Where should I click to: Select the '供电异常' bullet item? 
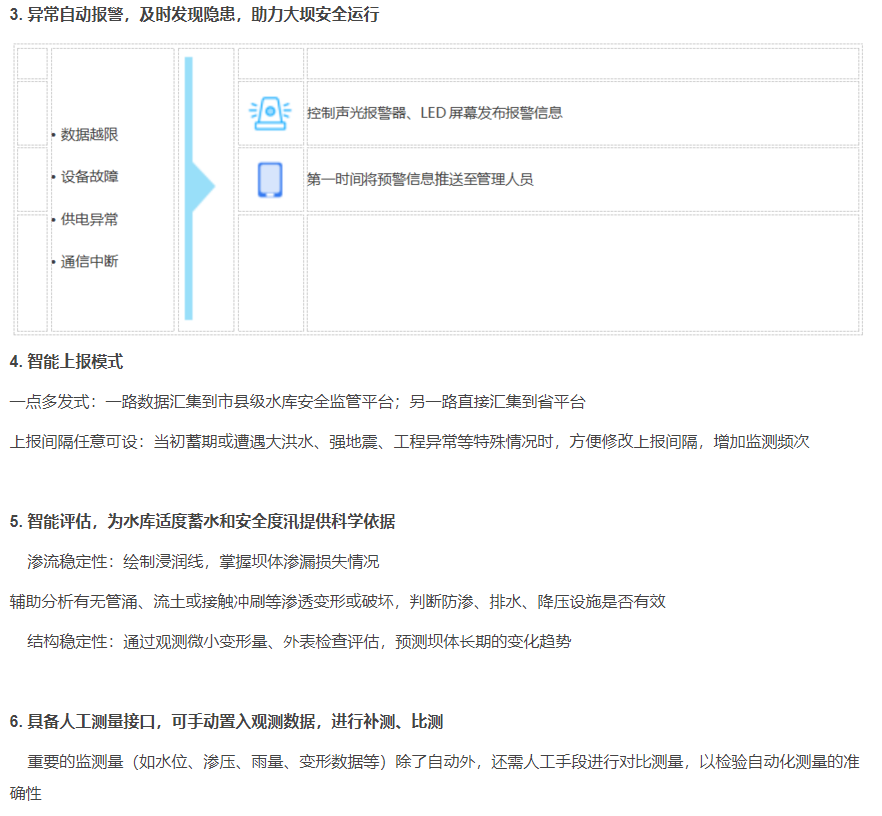tap(89, 219)
